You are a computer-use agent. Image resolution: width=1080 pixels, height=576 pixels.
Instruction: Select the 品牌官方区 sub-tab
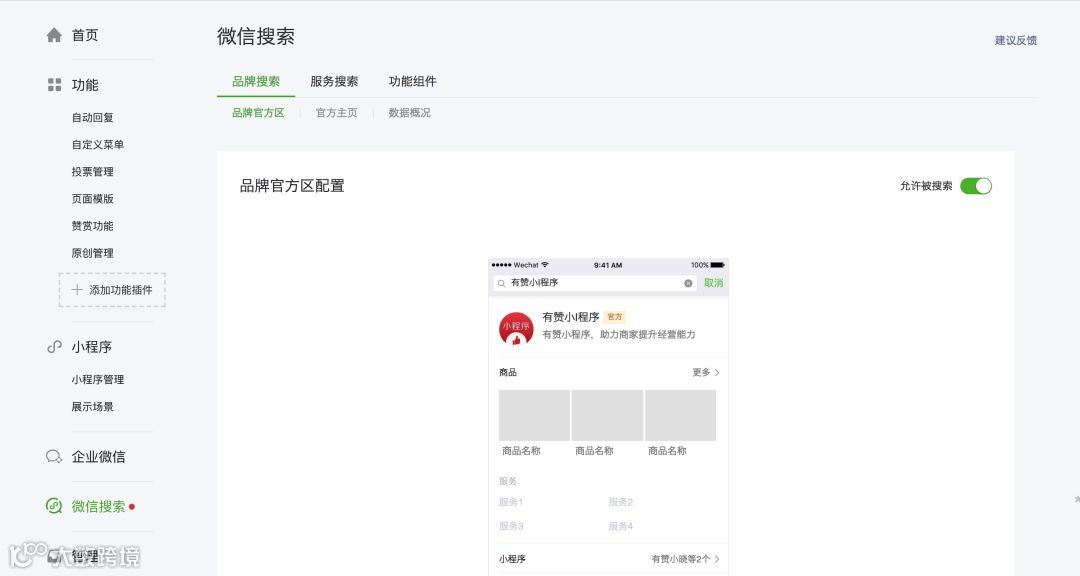pyautogui.click(x=258, y=112)
